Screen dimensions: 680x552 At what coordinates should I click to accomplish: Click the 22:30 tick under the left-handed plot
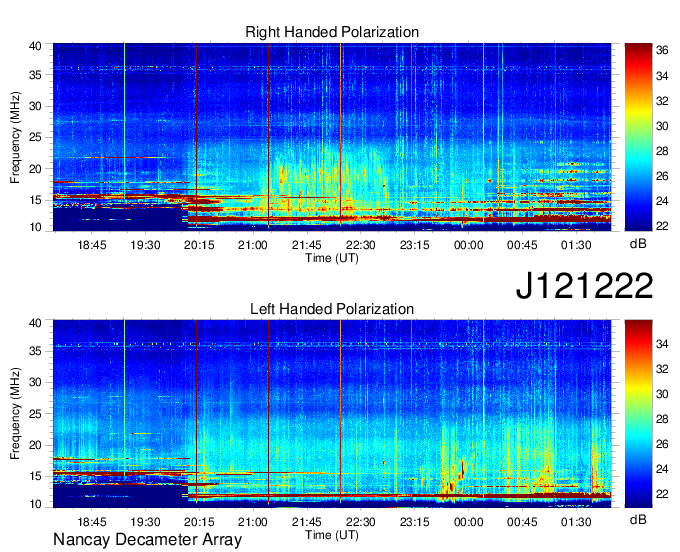point(361,522)
